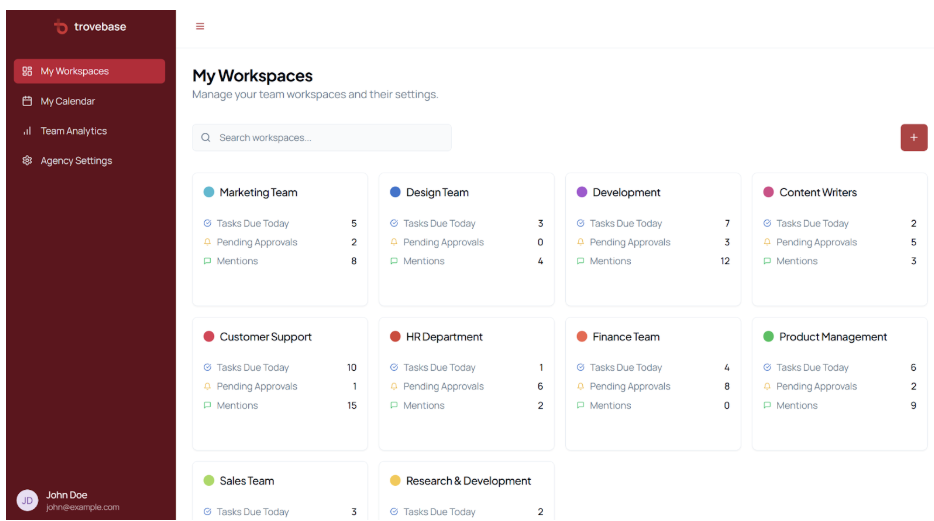This screenshot has height=521, width=934.
Task: Click Marketing Team Pending Approvals bell icon
Action: (207, 242)
